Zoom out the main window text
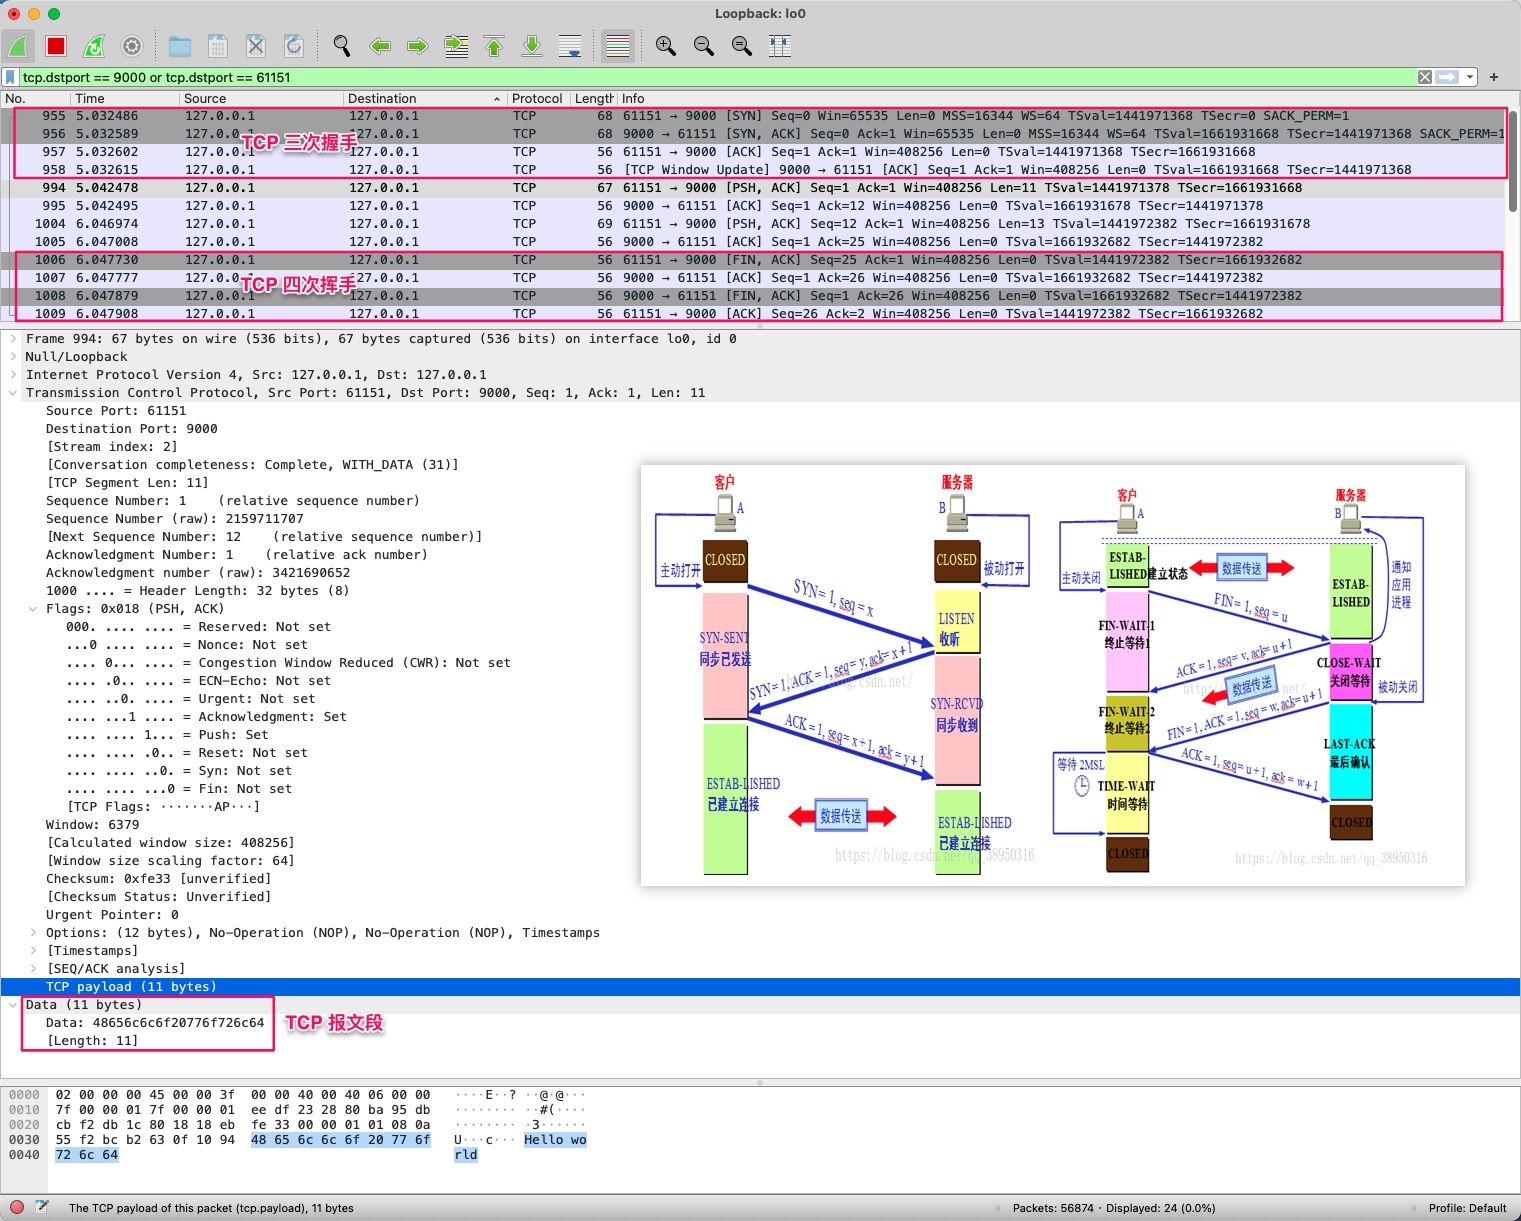This screenshot has width=1521, height=1221. click(704, 46)
